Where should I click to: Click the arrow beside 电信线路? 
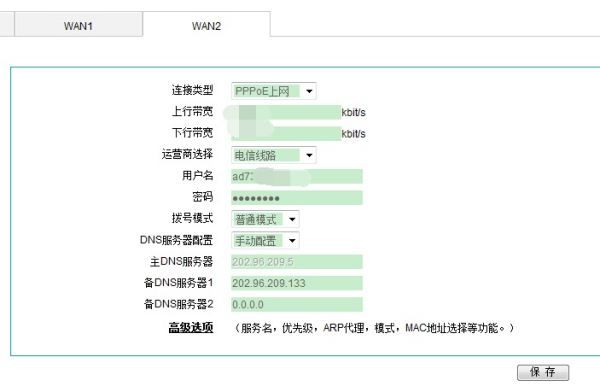(x=309, y=155)
